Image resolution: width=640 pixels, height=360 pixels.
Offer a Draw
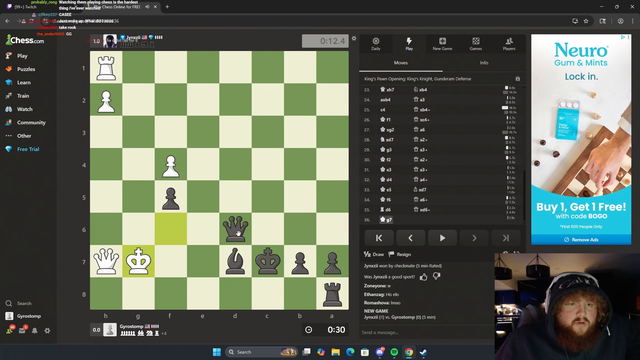point(374,254)
